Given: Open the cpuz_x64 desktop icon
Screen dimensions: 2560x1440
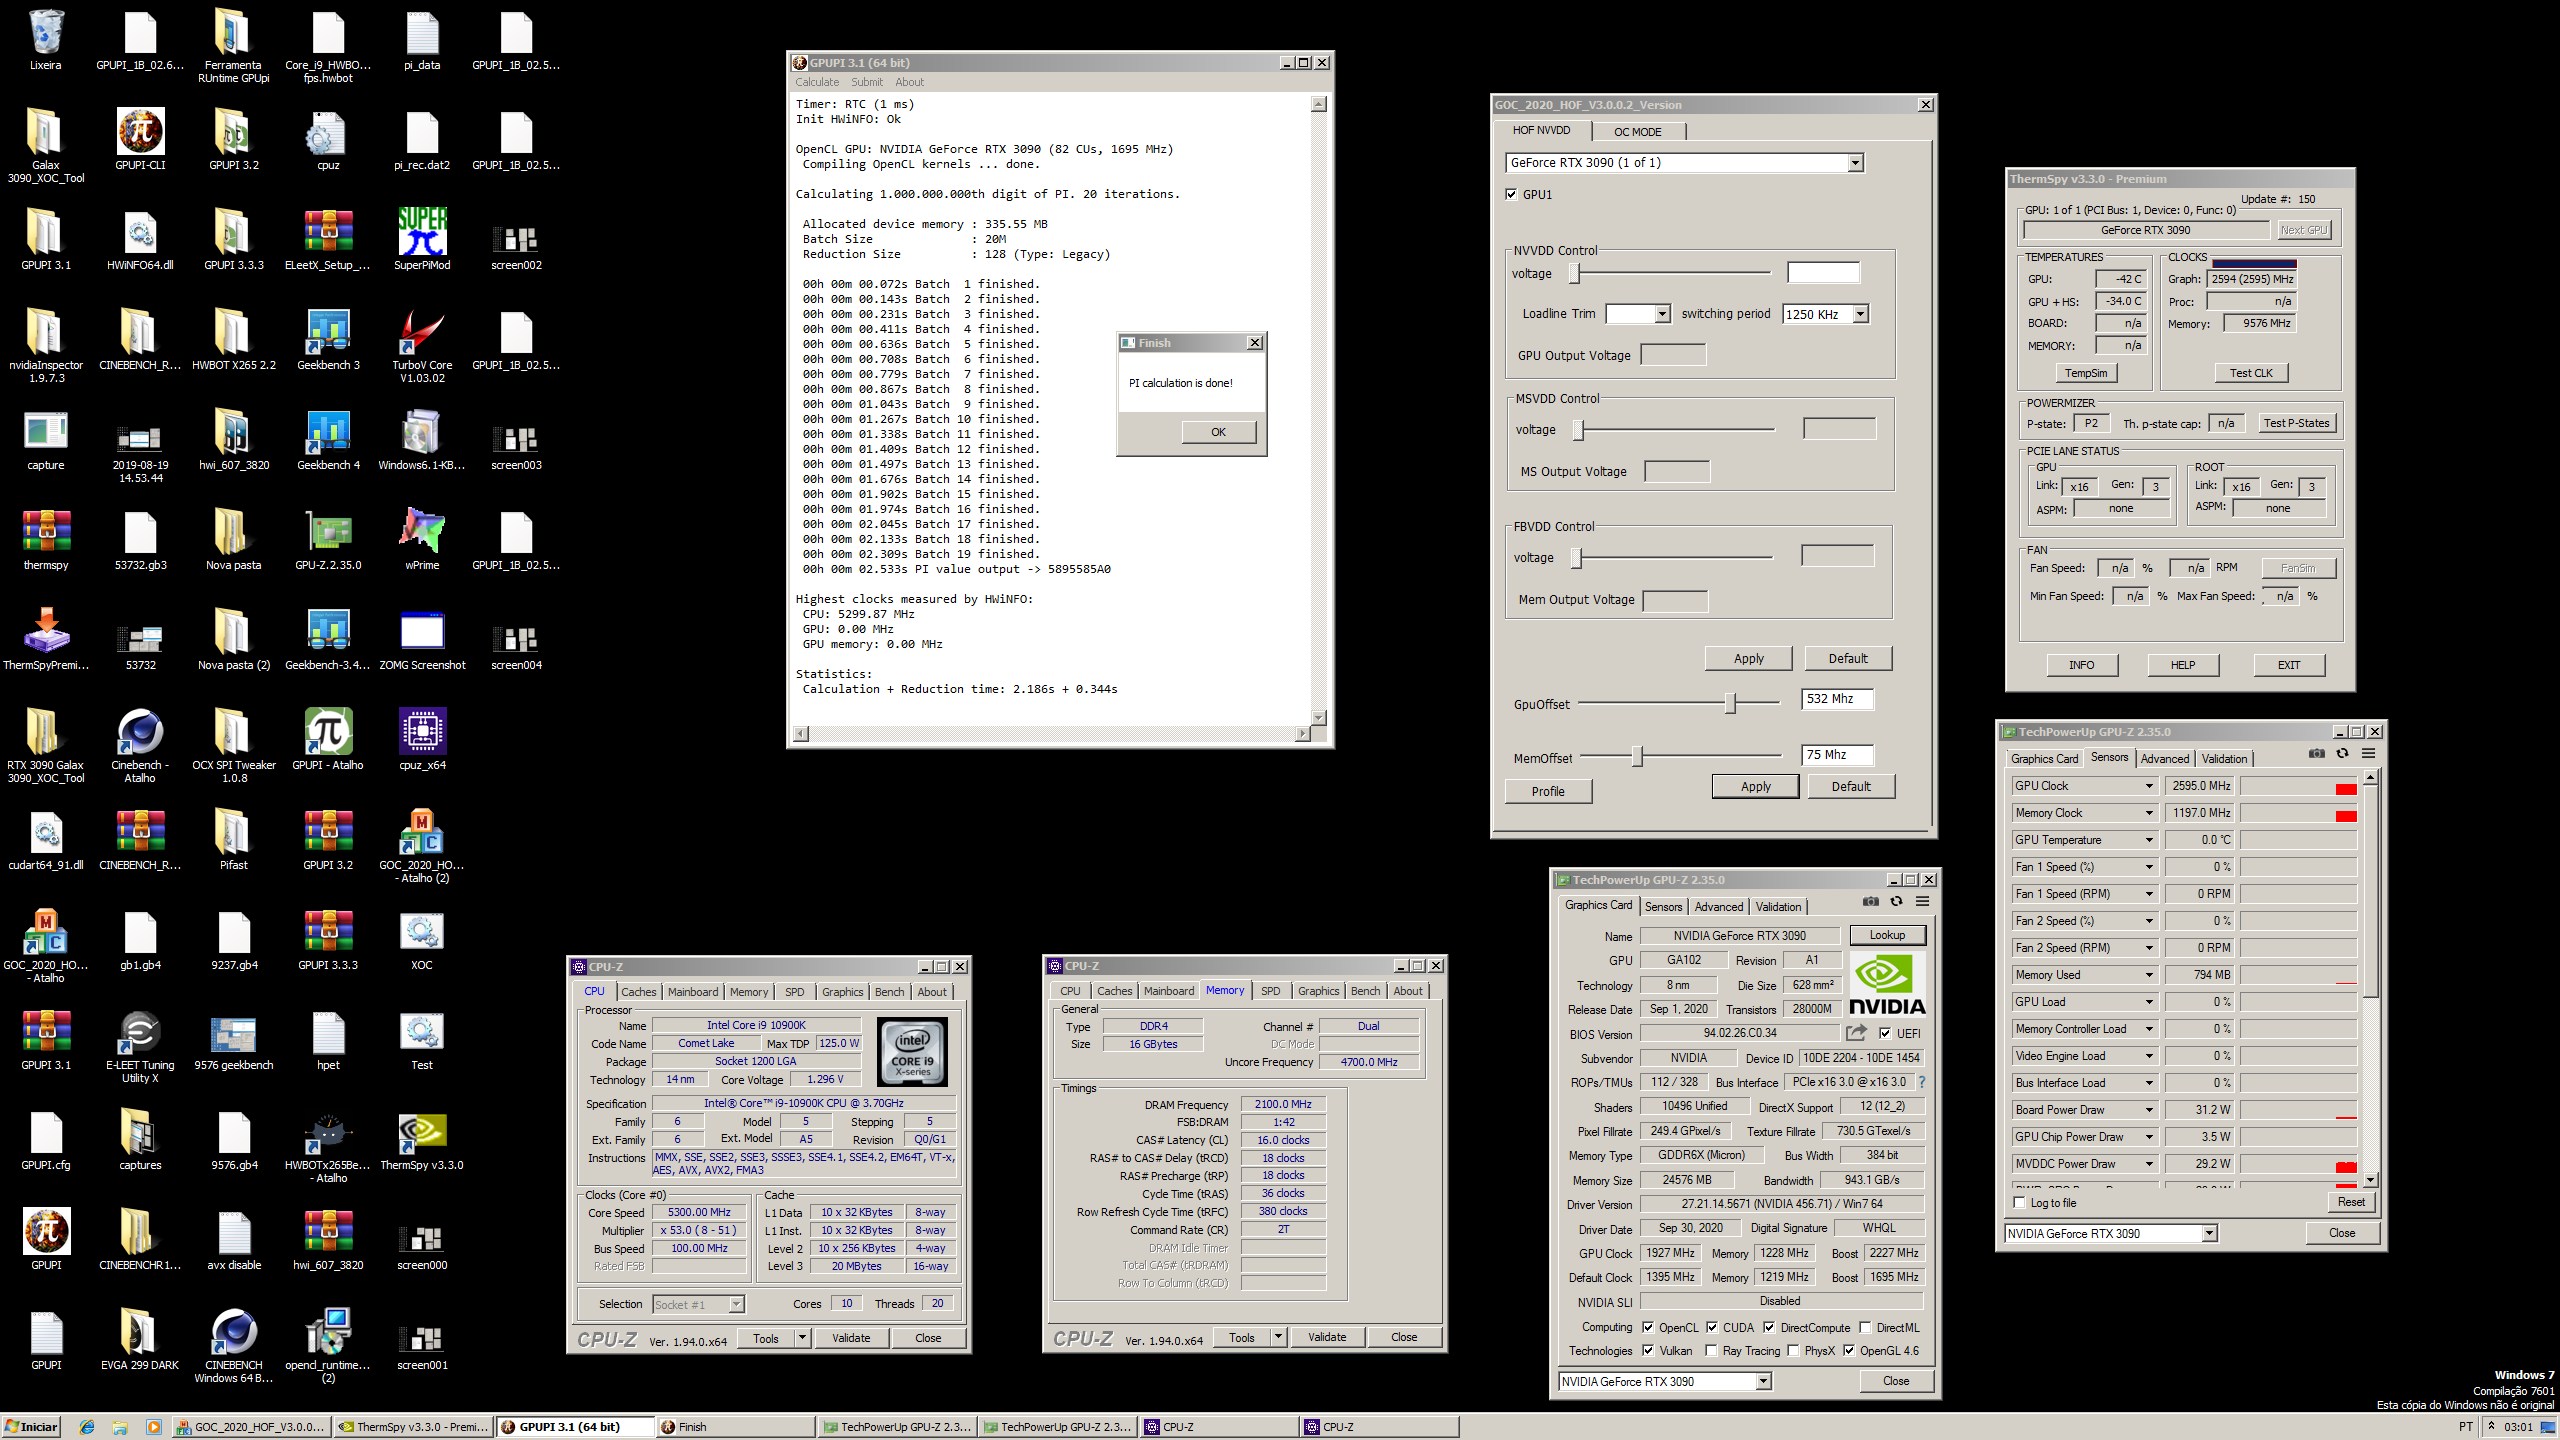Looking at the screenshot, I should 422,741.
